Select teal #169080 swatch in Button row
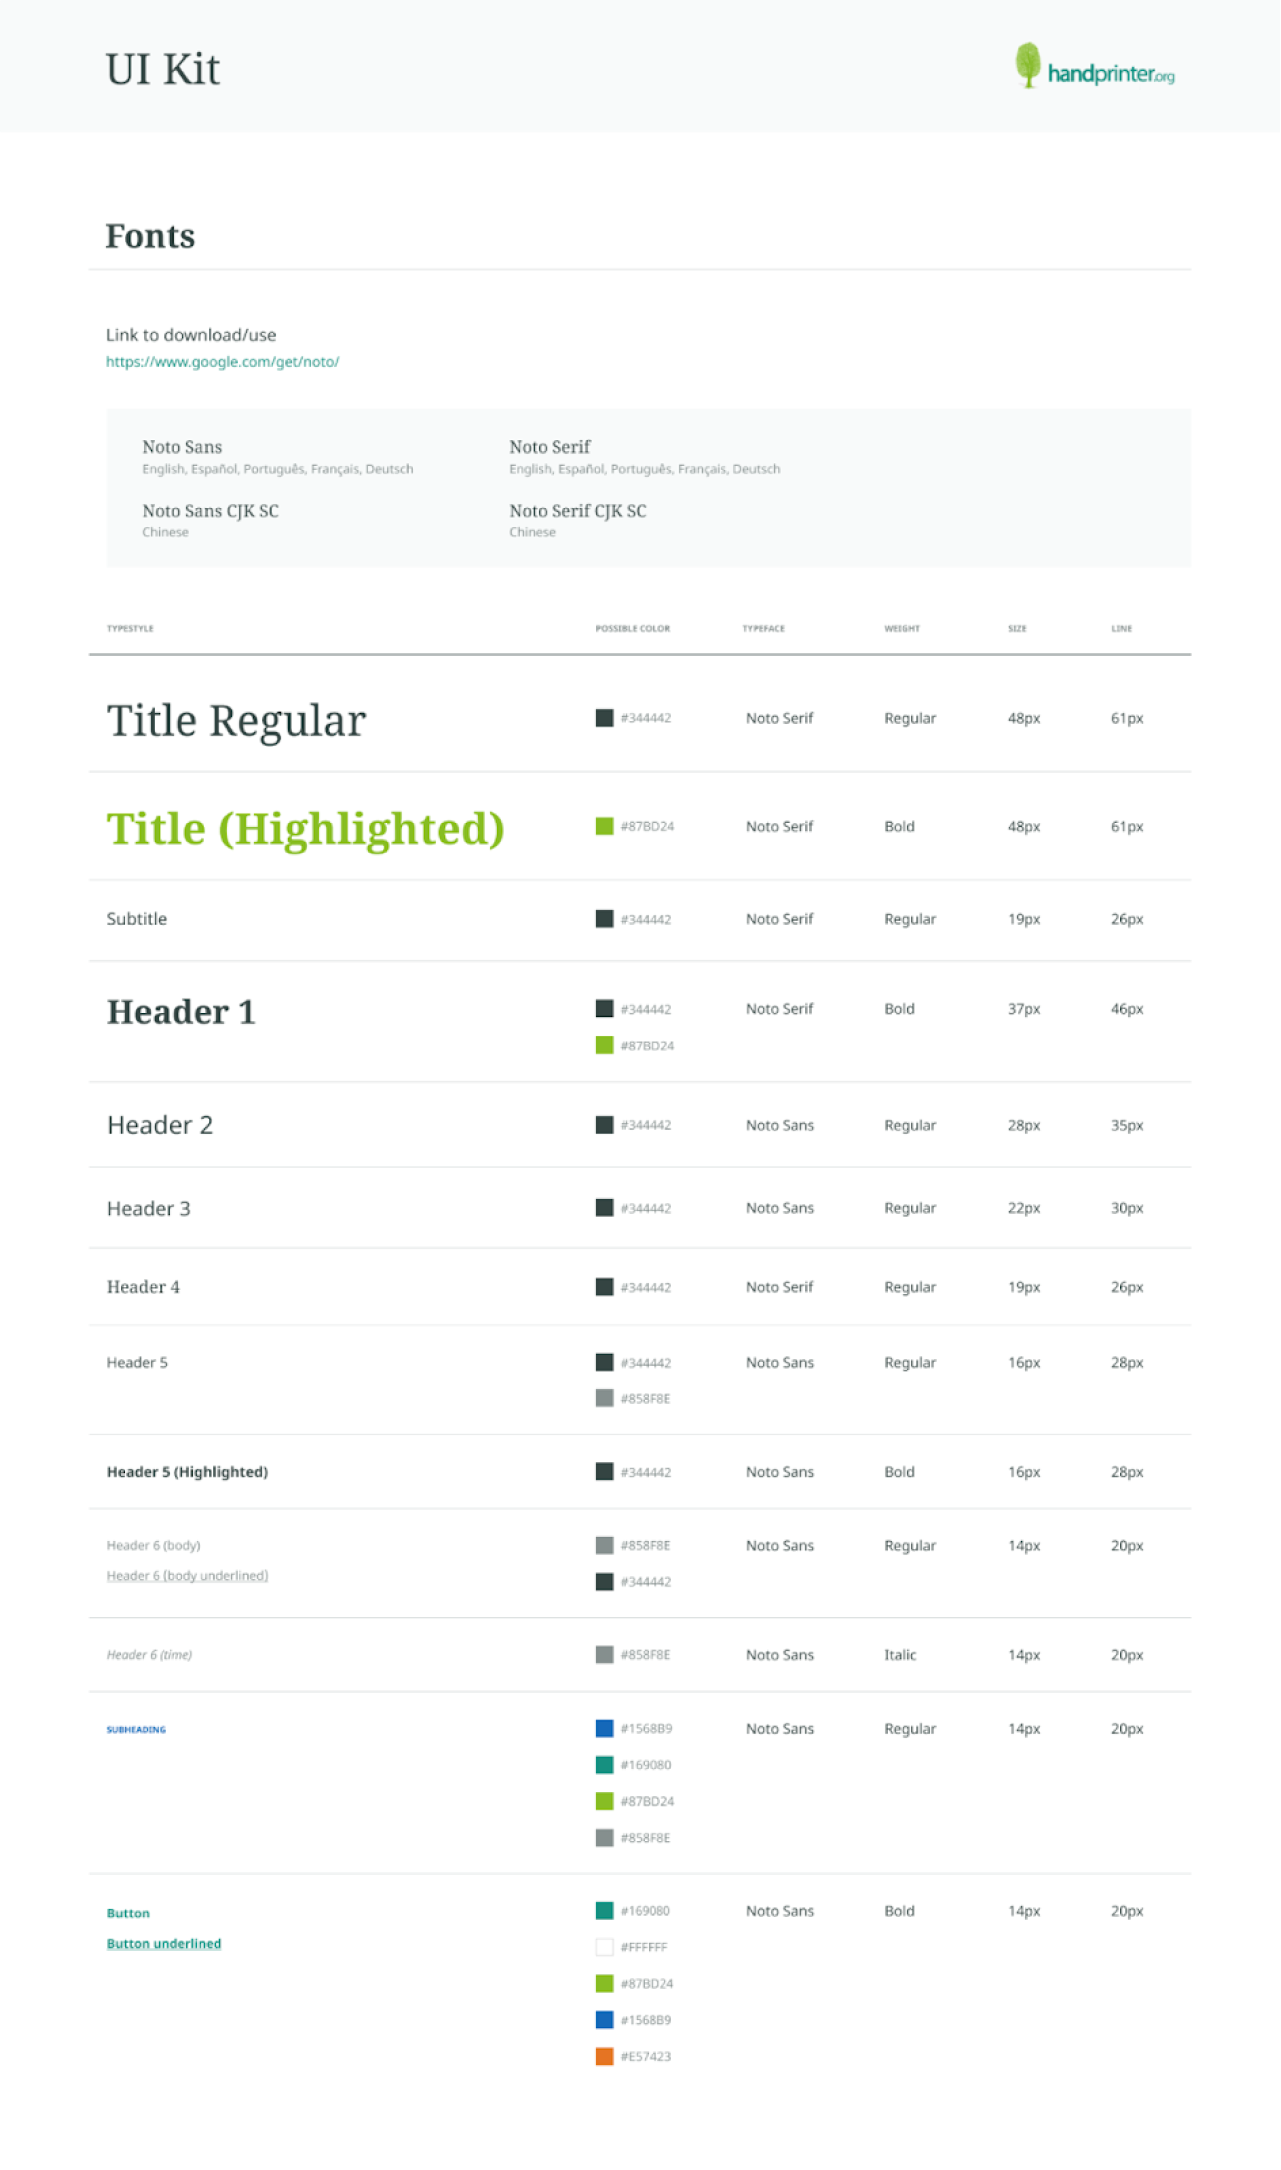This screenshot has width=1281, height=2170. point(604,1910)
